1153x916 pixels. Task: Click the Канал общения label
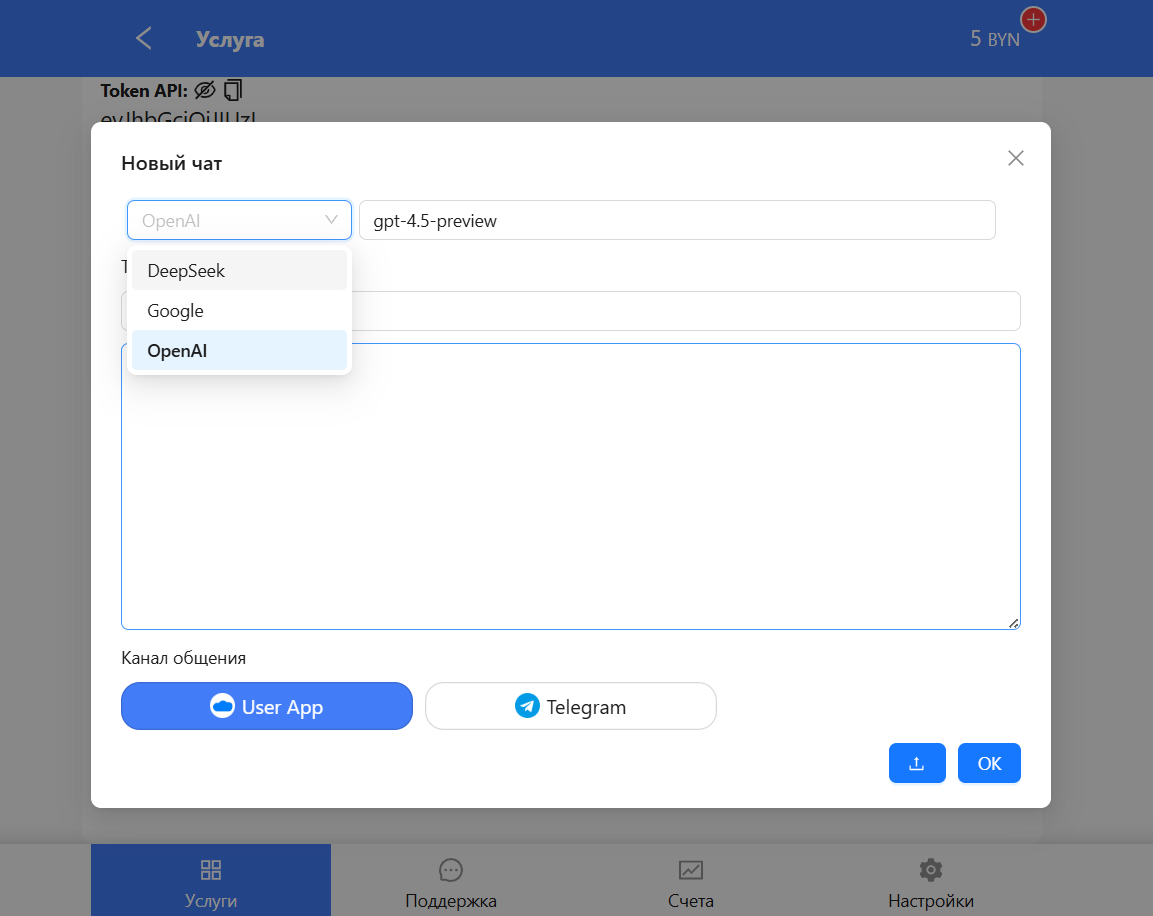[183, 658]
